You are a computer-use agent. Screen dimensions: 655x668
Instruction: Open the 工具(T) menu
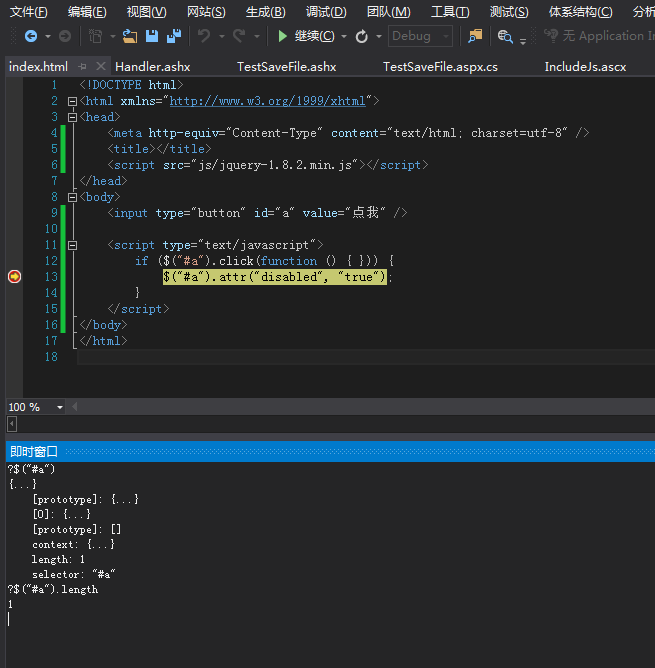[x=450, y=12]
